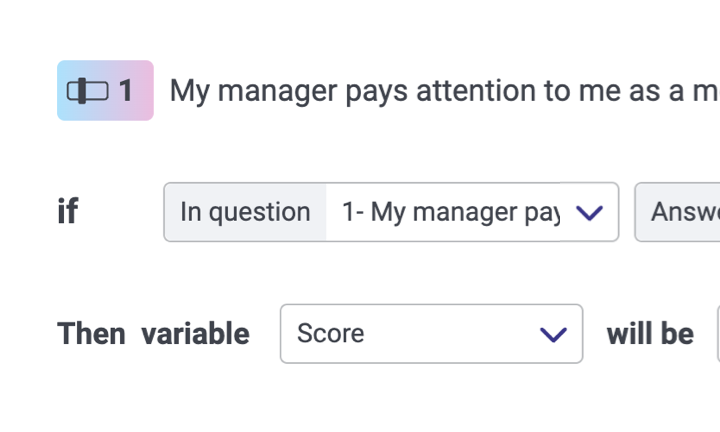Open the Answer condition dropdown
Screen dimensions: 720x432
pos(682,212)
